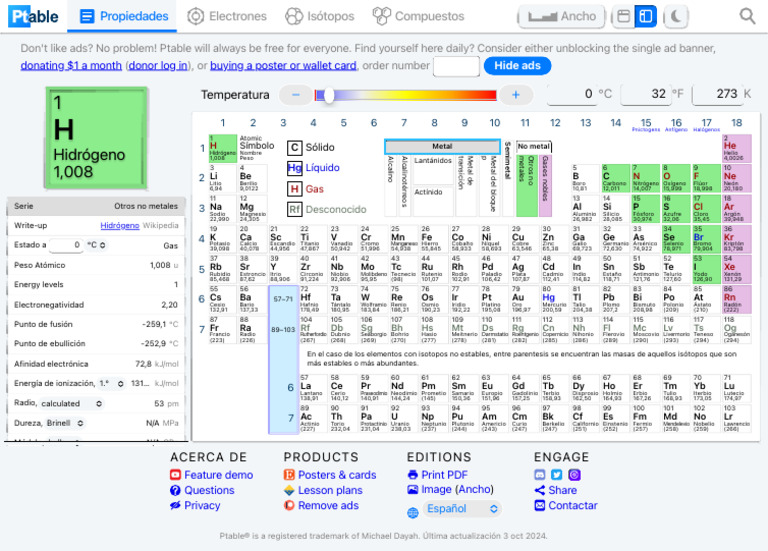Toggle dark mode moon icon
The height and width of the screenshot is (551, 768).
pos(677,16)
